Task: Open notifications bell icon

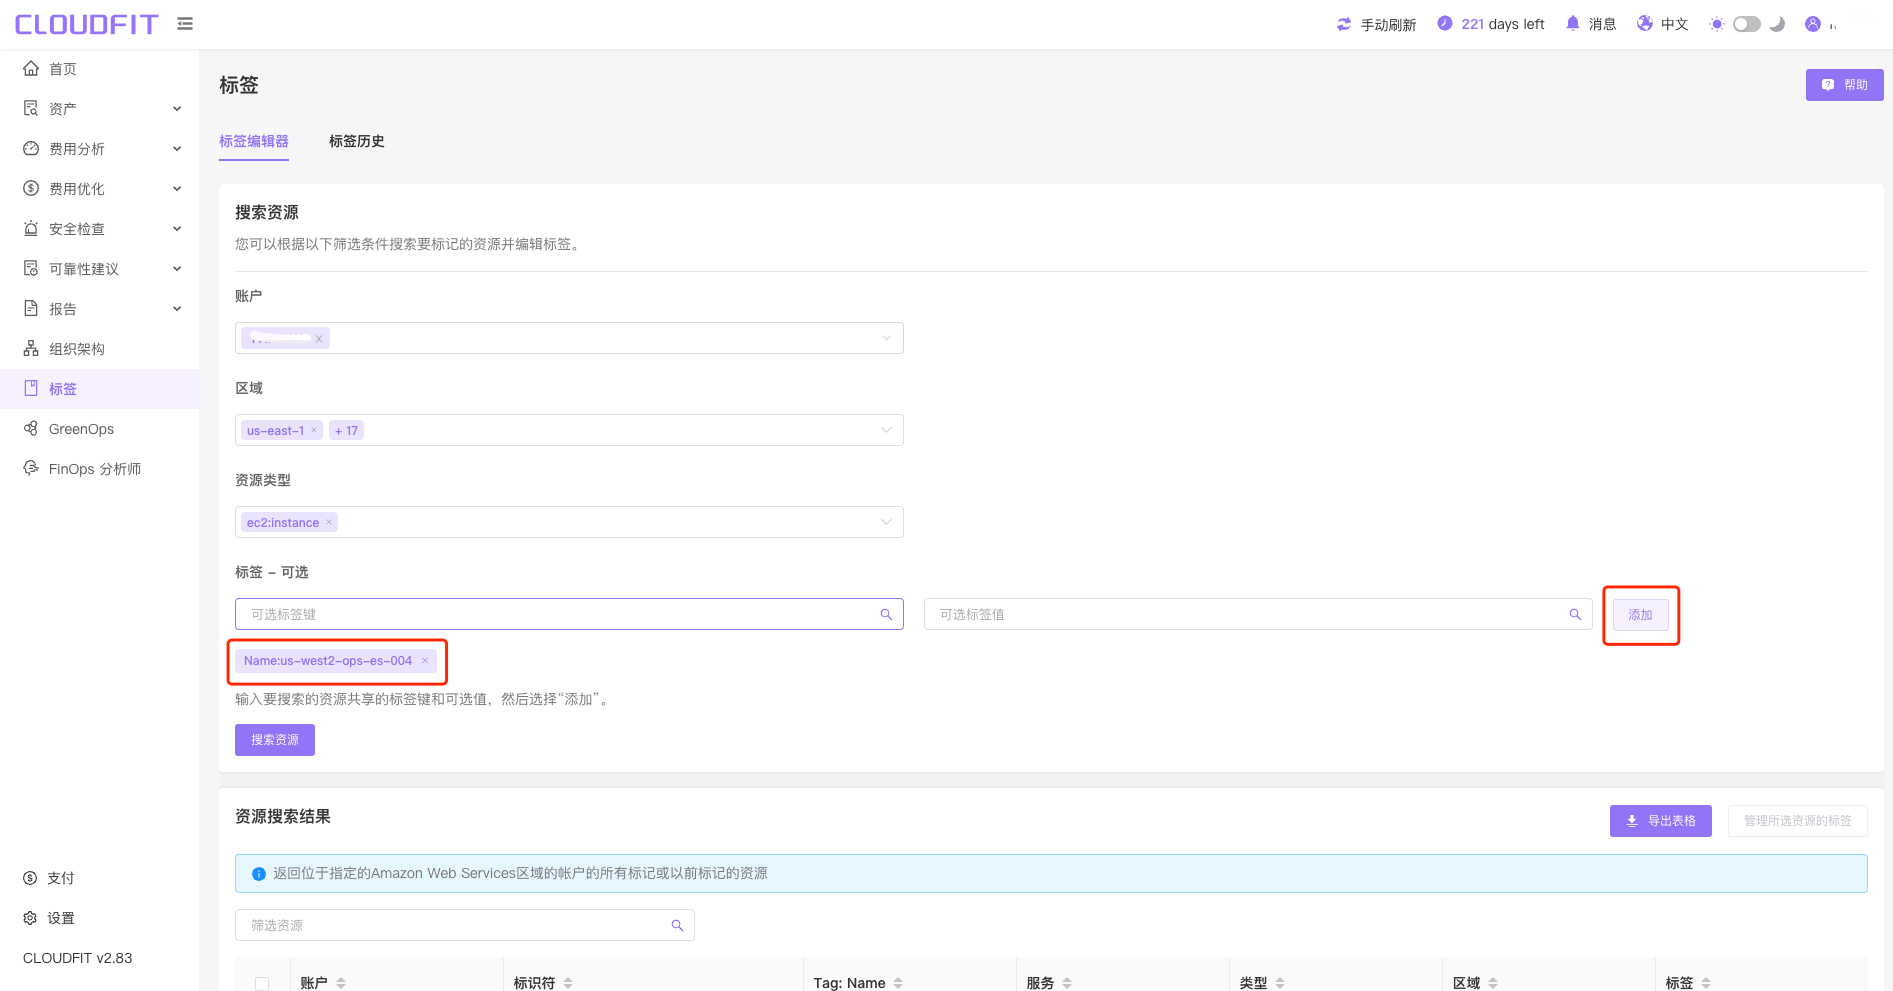Action: click(x=1572, y=23)
